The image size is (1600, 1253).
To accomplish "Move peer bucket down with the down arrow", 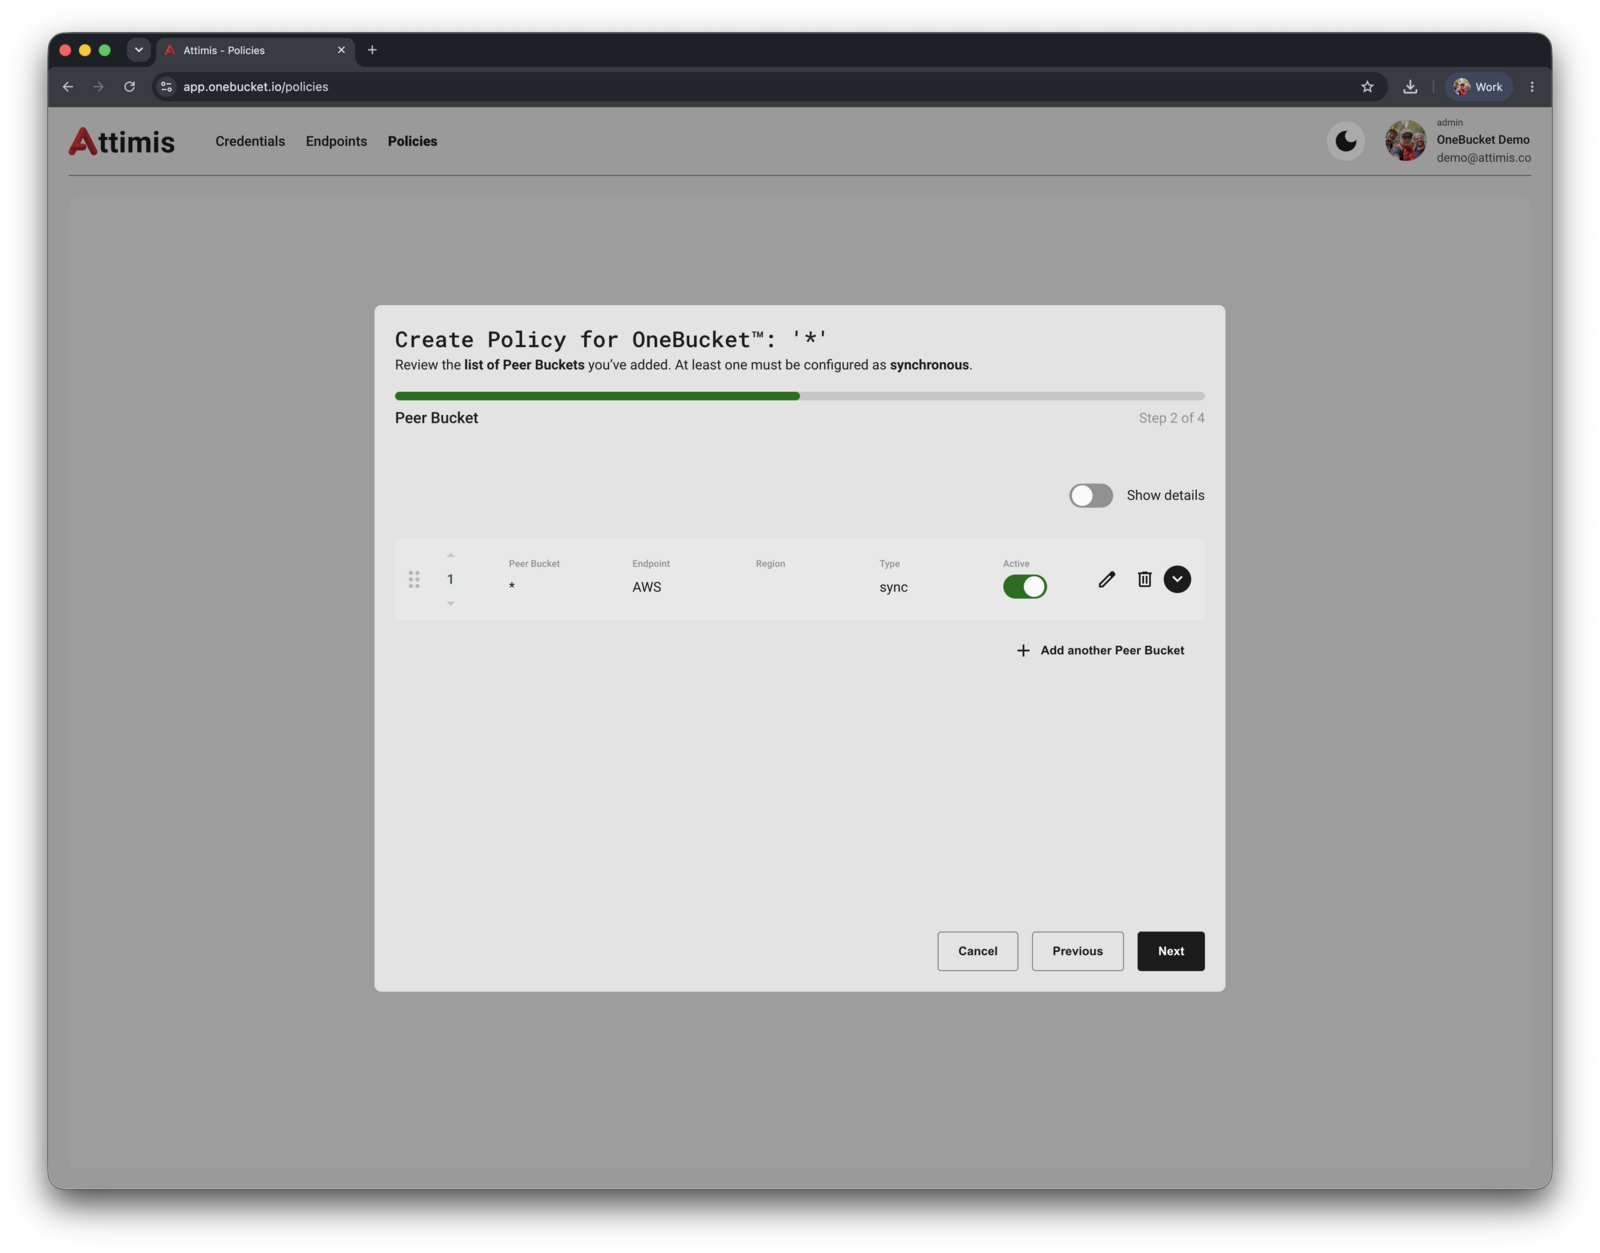I will pos(450,603).
